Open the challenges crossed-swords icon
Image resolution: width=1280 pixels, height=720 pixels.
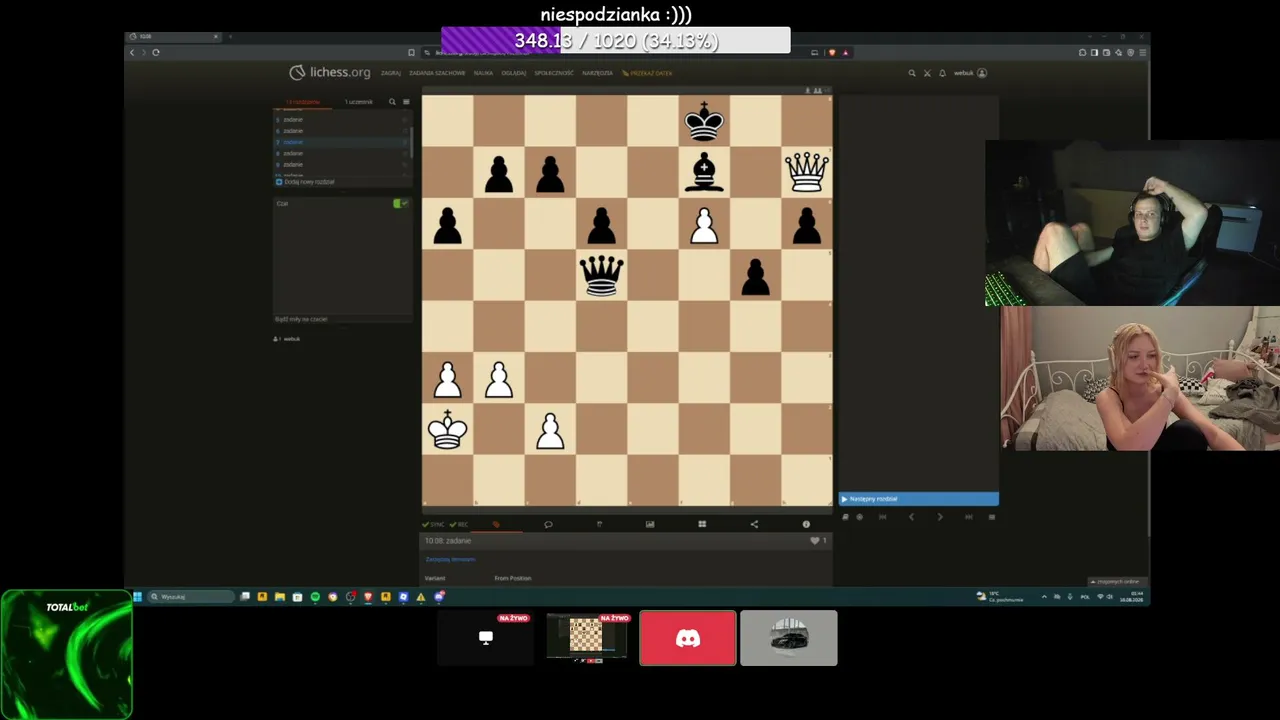click(x=927, y=73)
